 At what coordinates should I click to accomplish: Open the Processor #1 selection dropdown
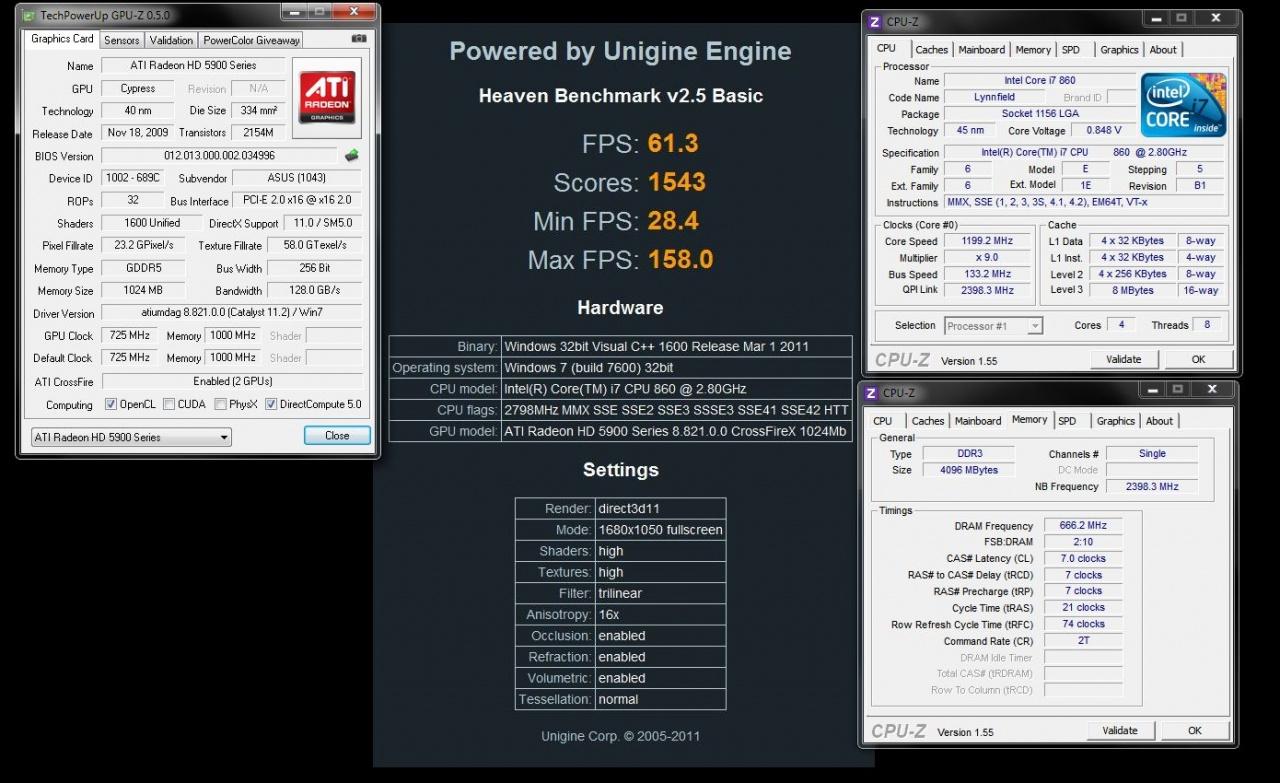click(993, 326)
